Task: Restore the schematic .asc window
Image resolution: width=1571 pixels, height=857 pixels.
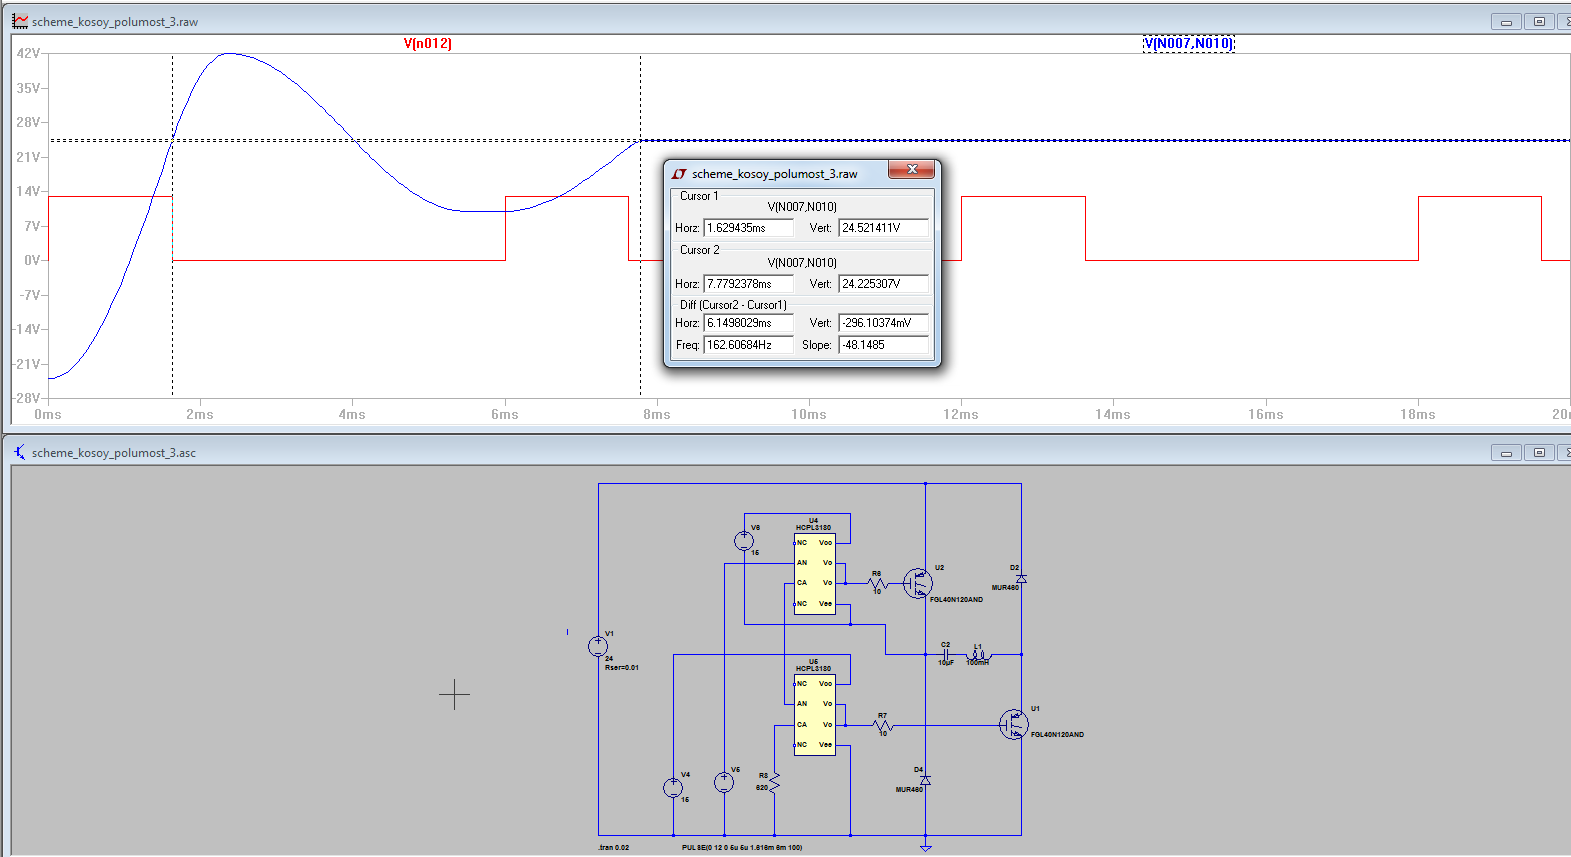Action: [1539, 453]
